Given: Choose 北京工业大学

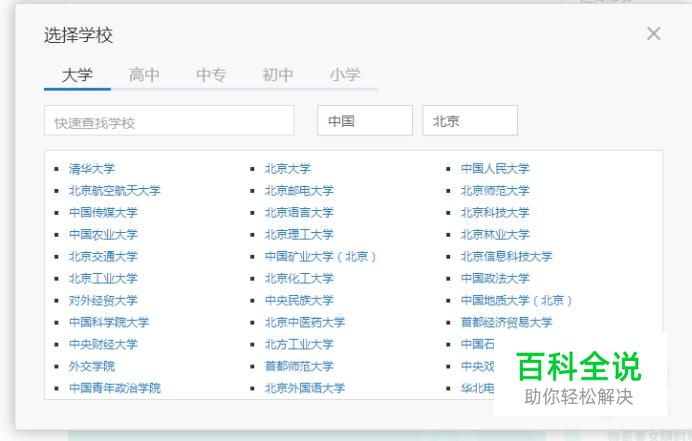Looking at the screenshot, I should coord(103,279).
